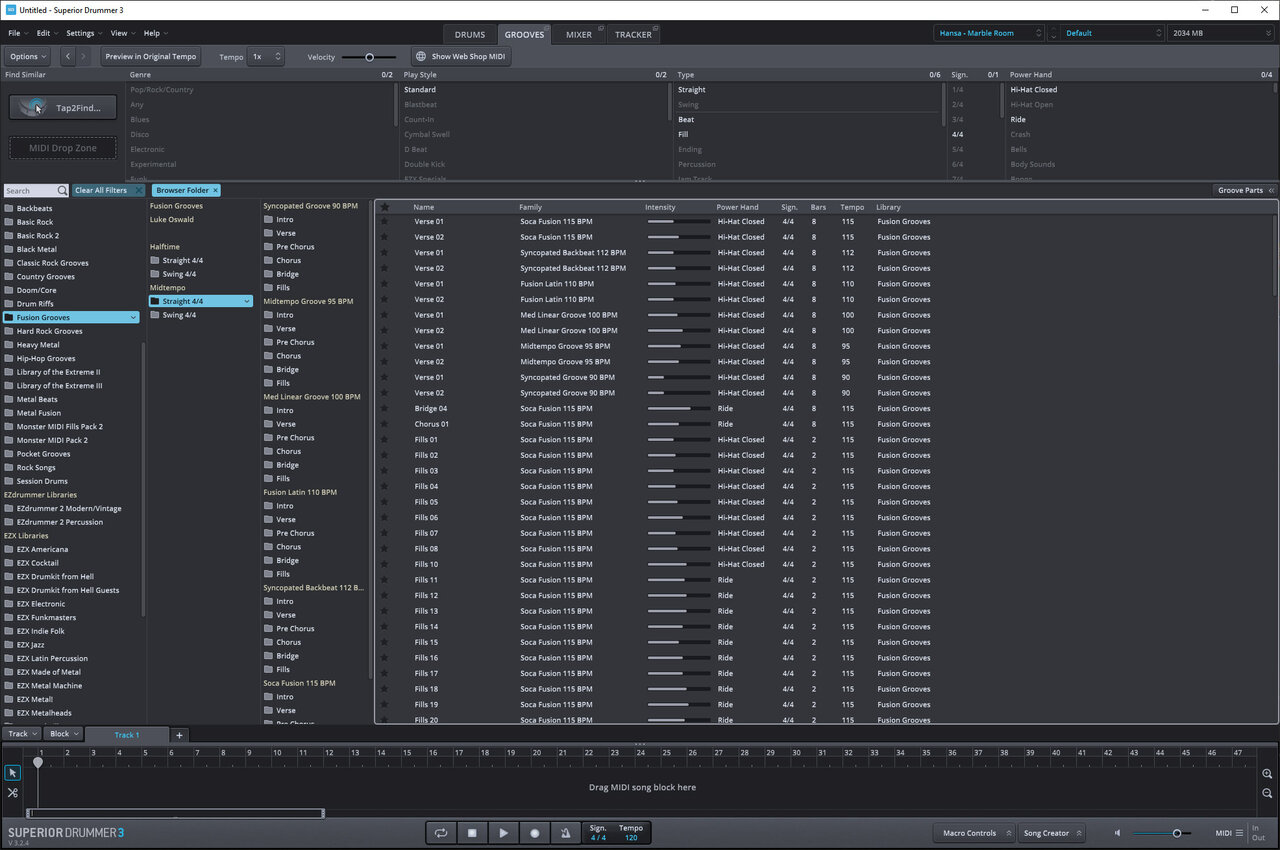Expand the Song Creator panel
This screenshot has height=850, width=1280.
tap(1053, 833)
